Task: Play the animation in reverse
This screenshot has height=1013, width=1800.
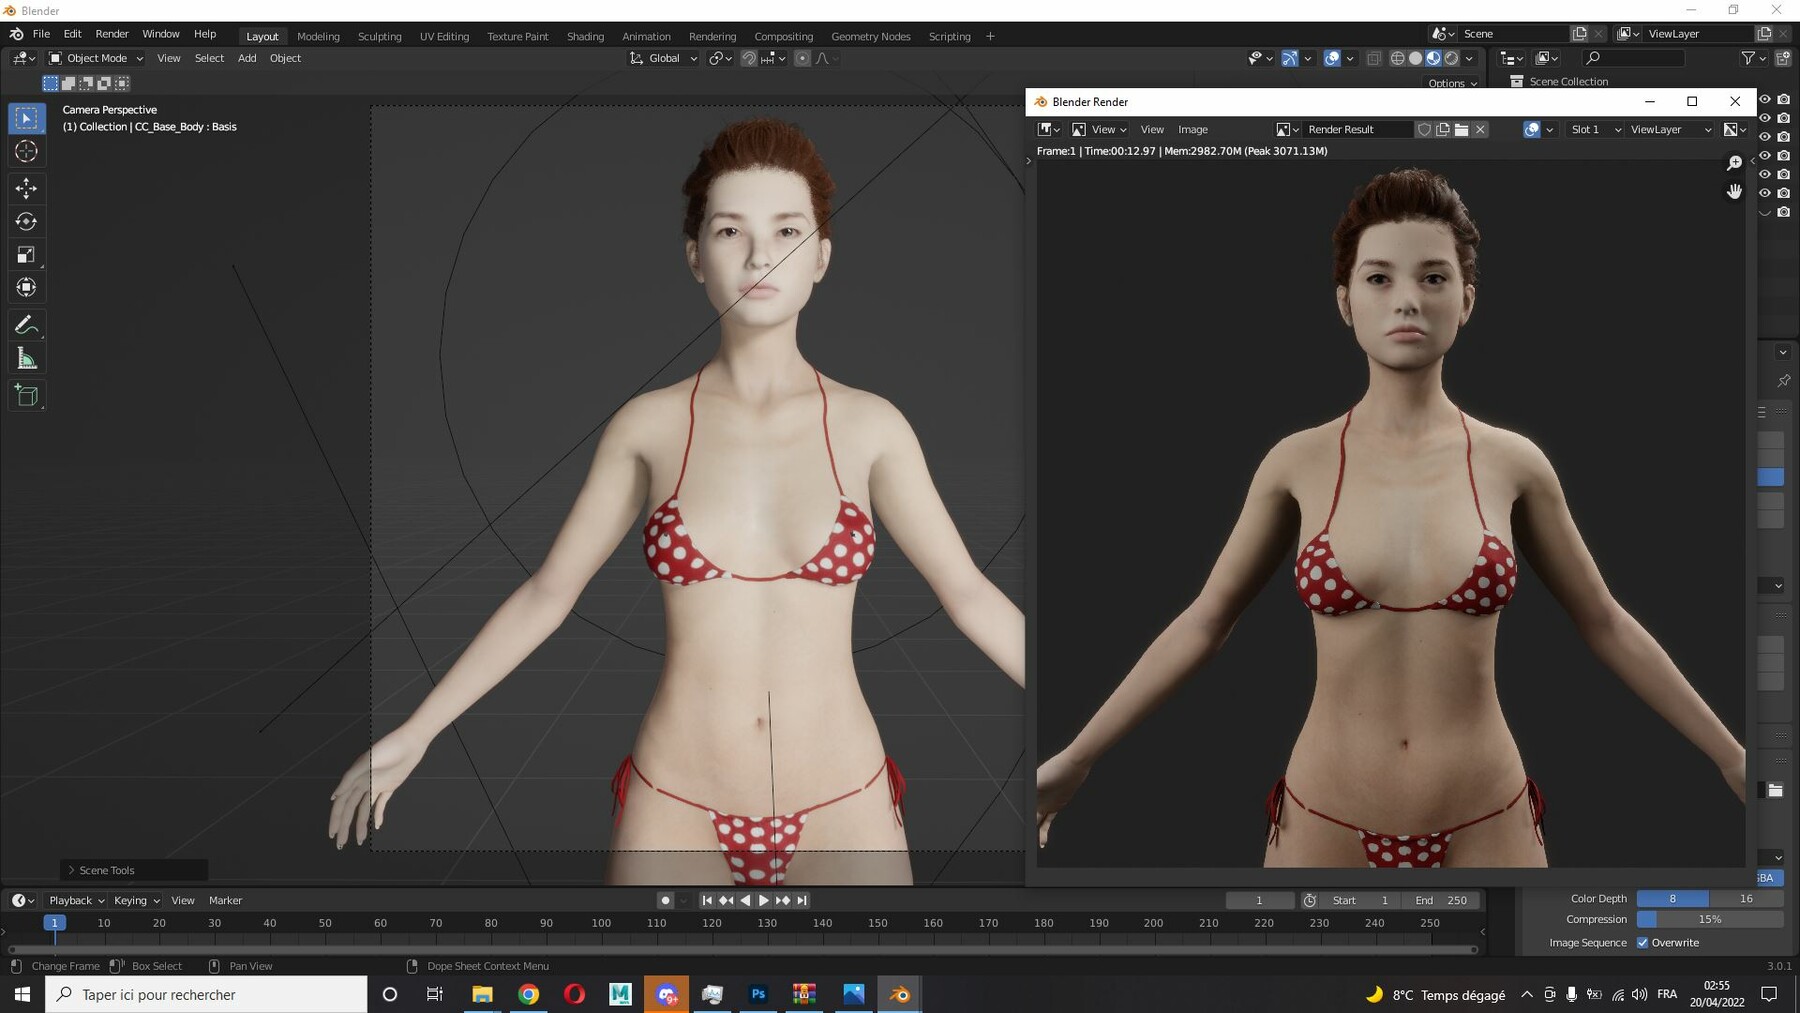Action: point(745,900)
